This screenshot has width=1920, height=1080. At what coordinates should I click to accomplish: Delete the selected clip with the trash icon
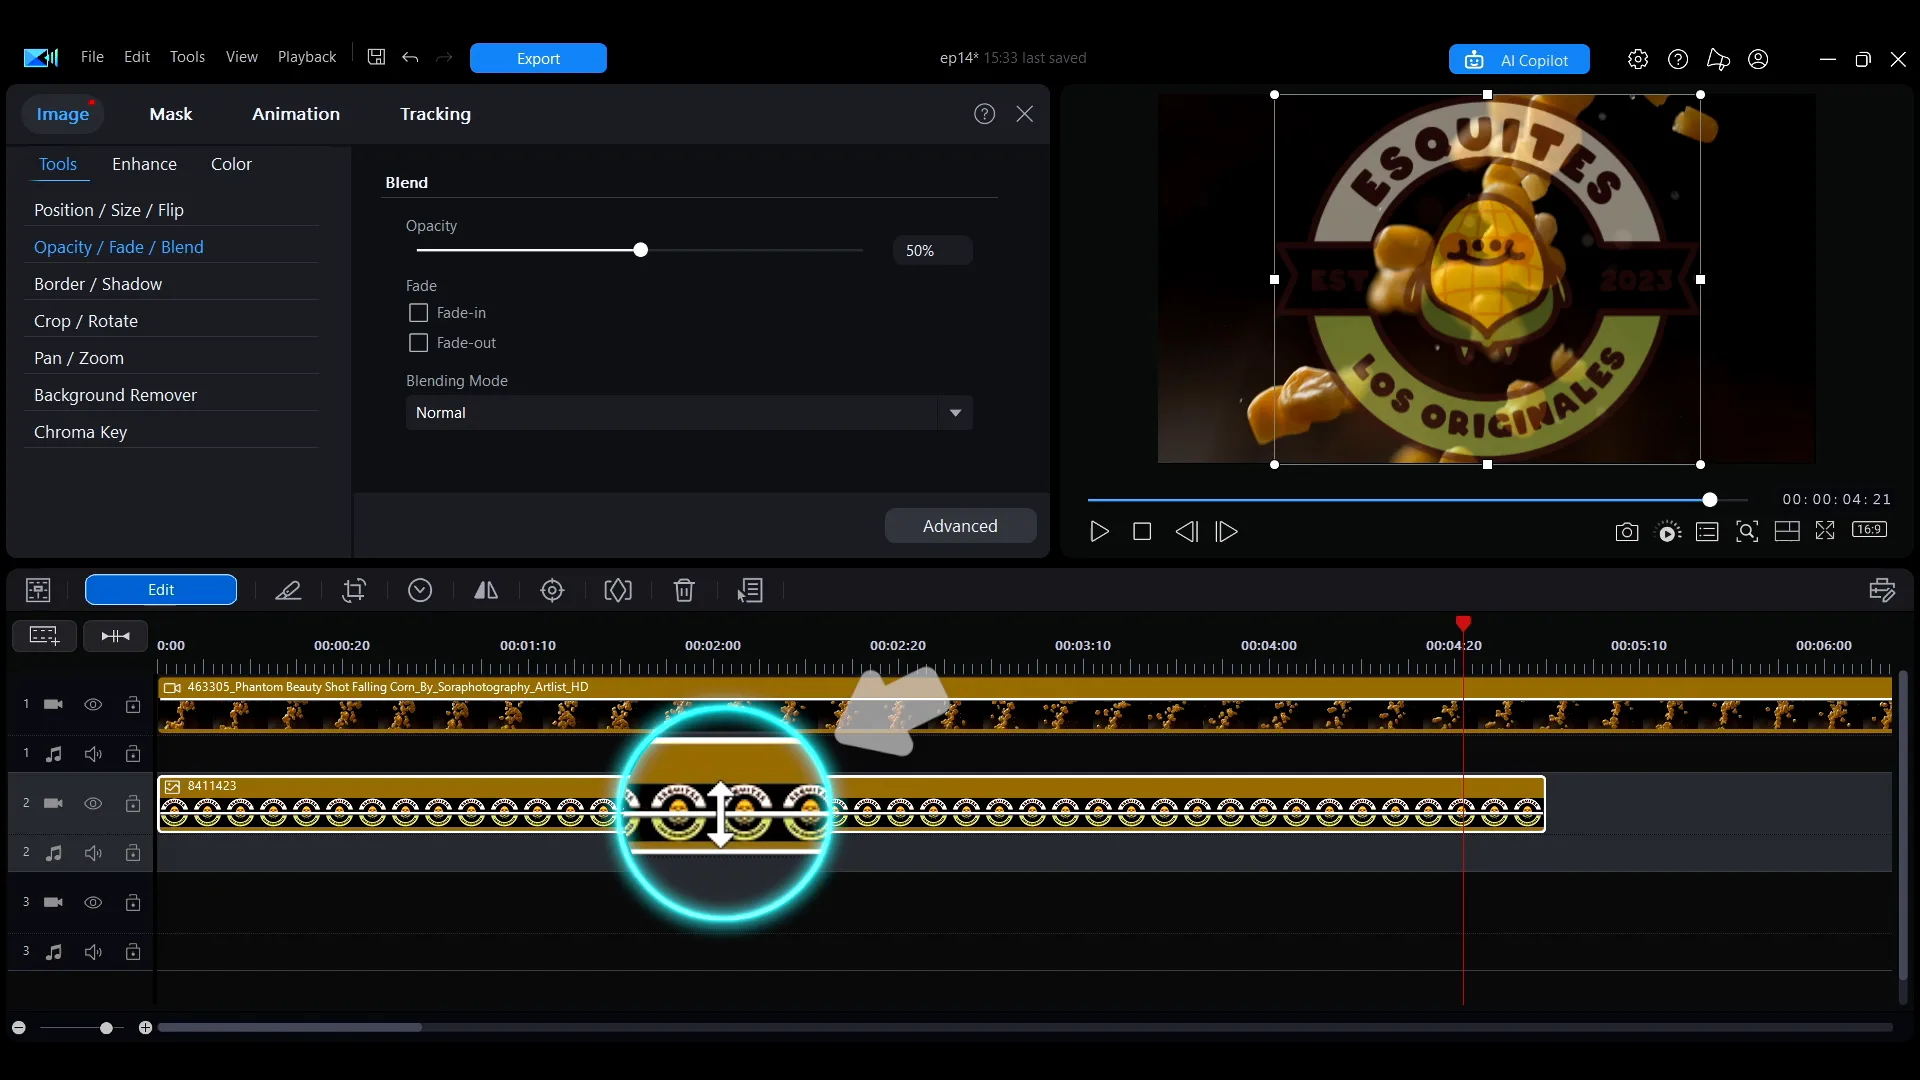pyautogui.click(x=684, y=590)
